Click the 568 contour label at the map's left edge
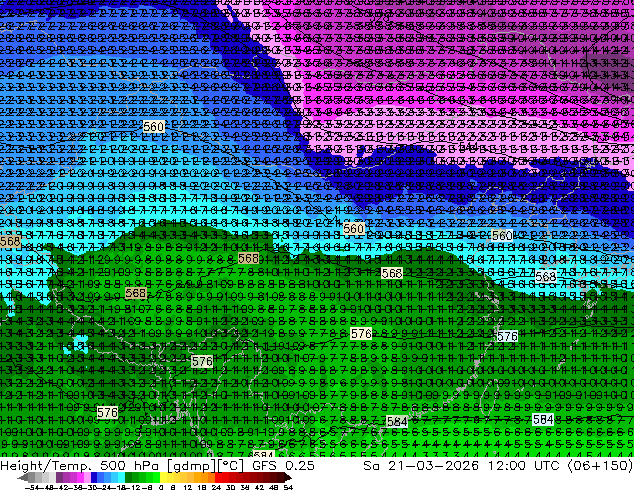This screenshot has height=490, width=634. [x=10, y=241]
